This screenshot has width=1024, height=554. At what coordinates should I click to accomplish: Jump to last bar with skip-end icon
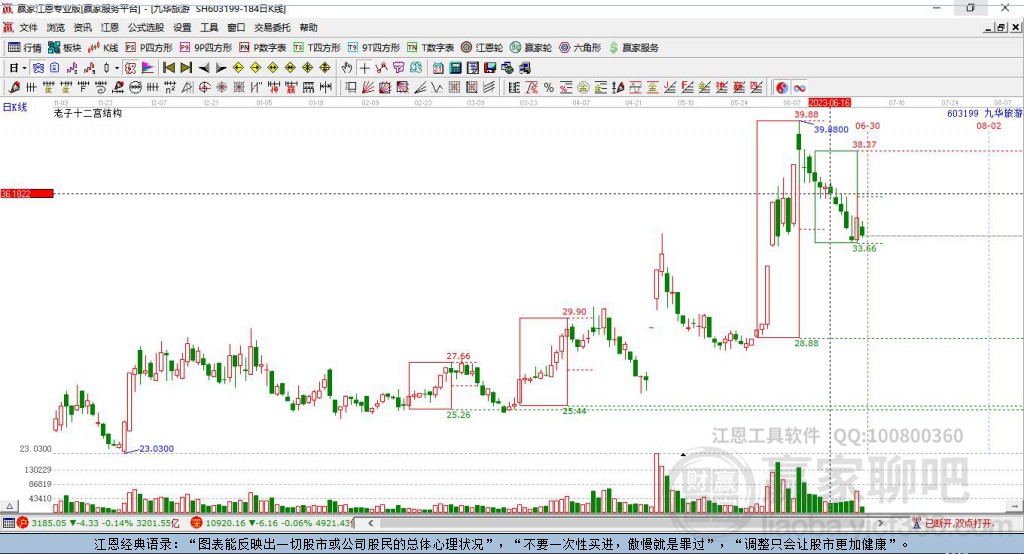pos(186,68)
